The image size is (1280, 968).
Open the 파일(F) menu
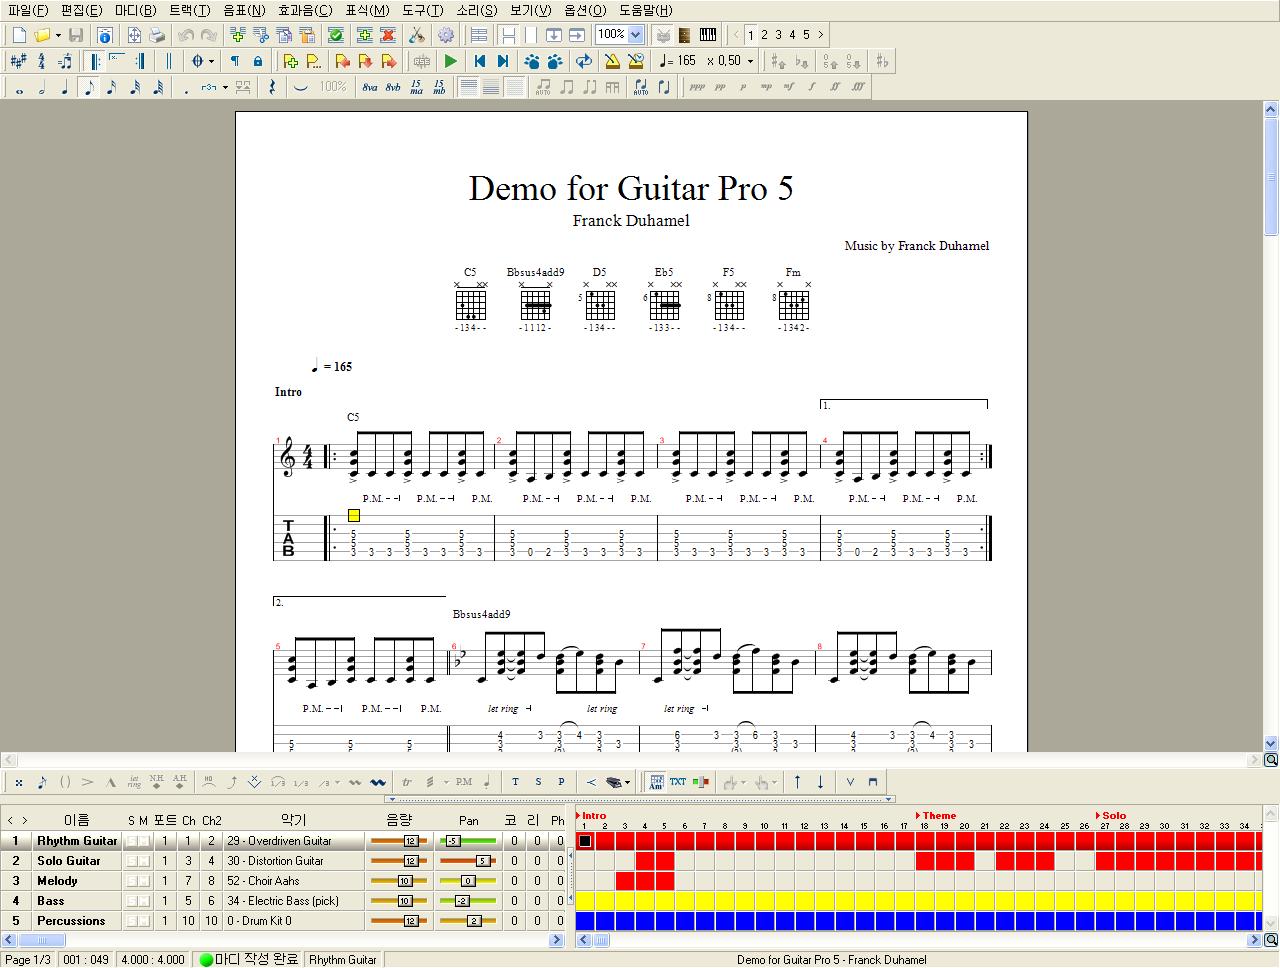point(27,10)
